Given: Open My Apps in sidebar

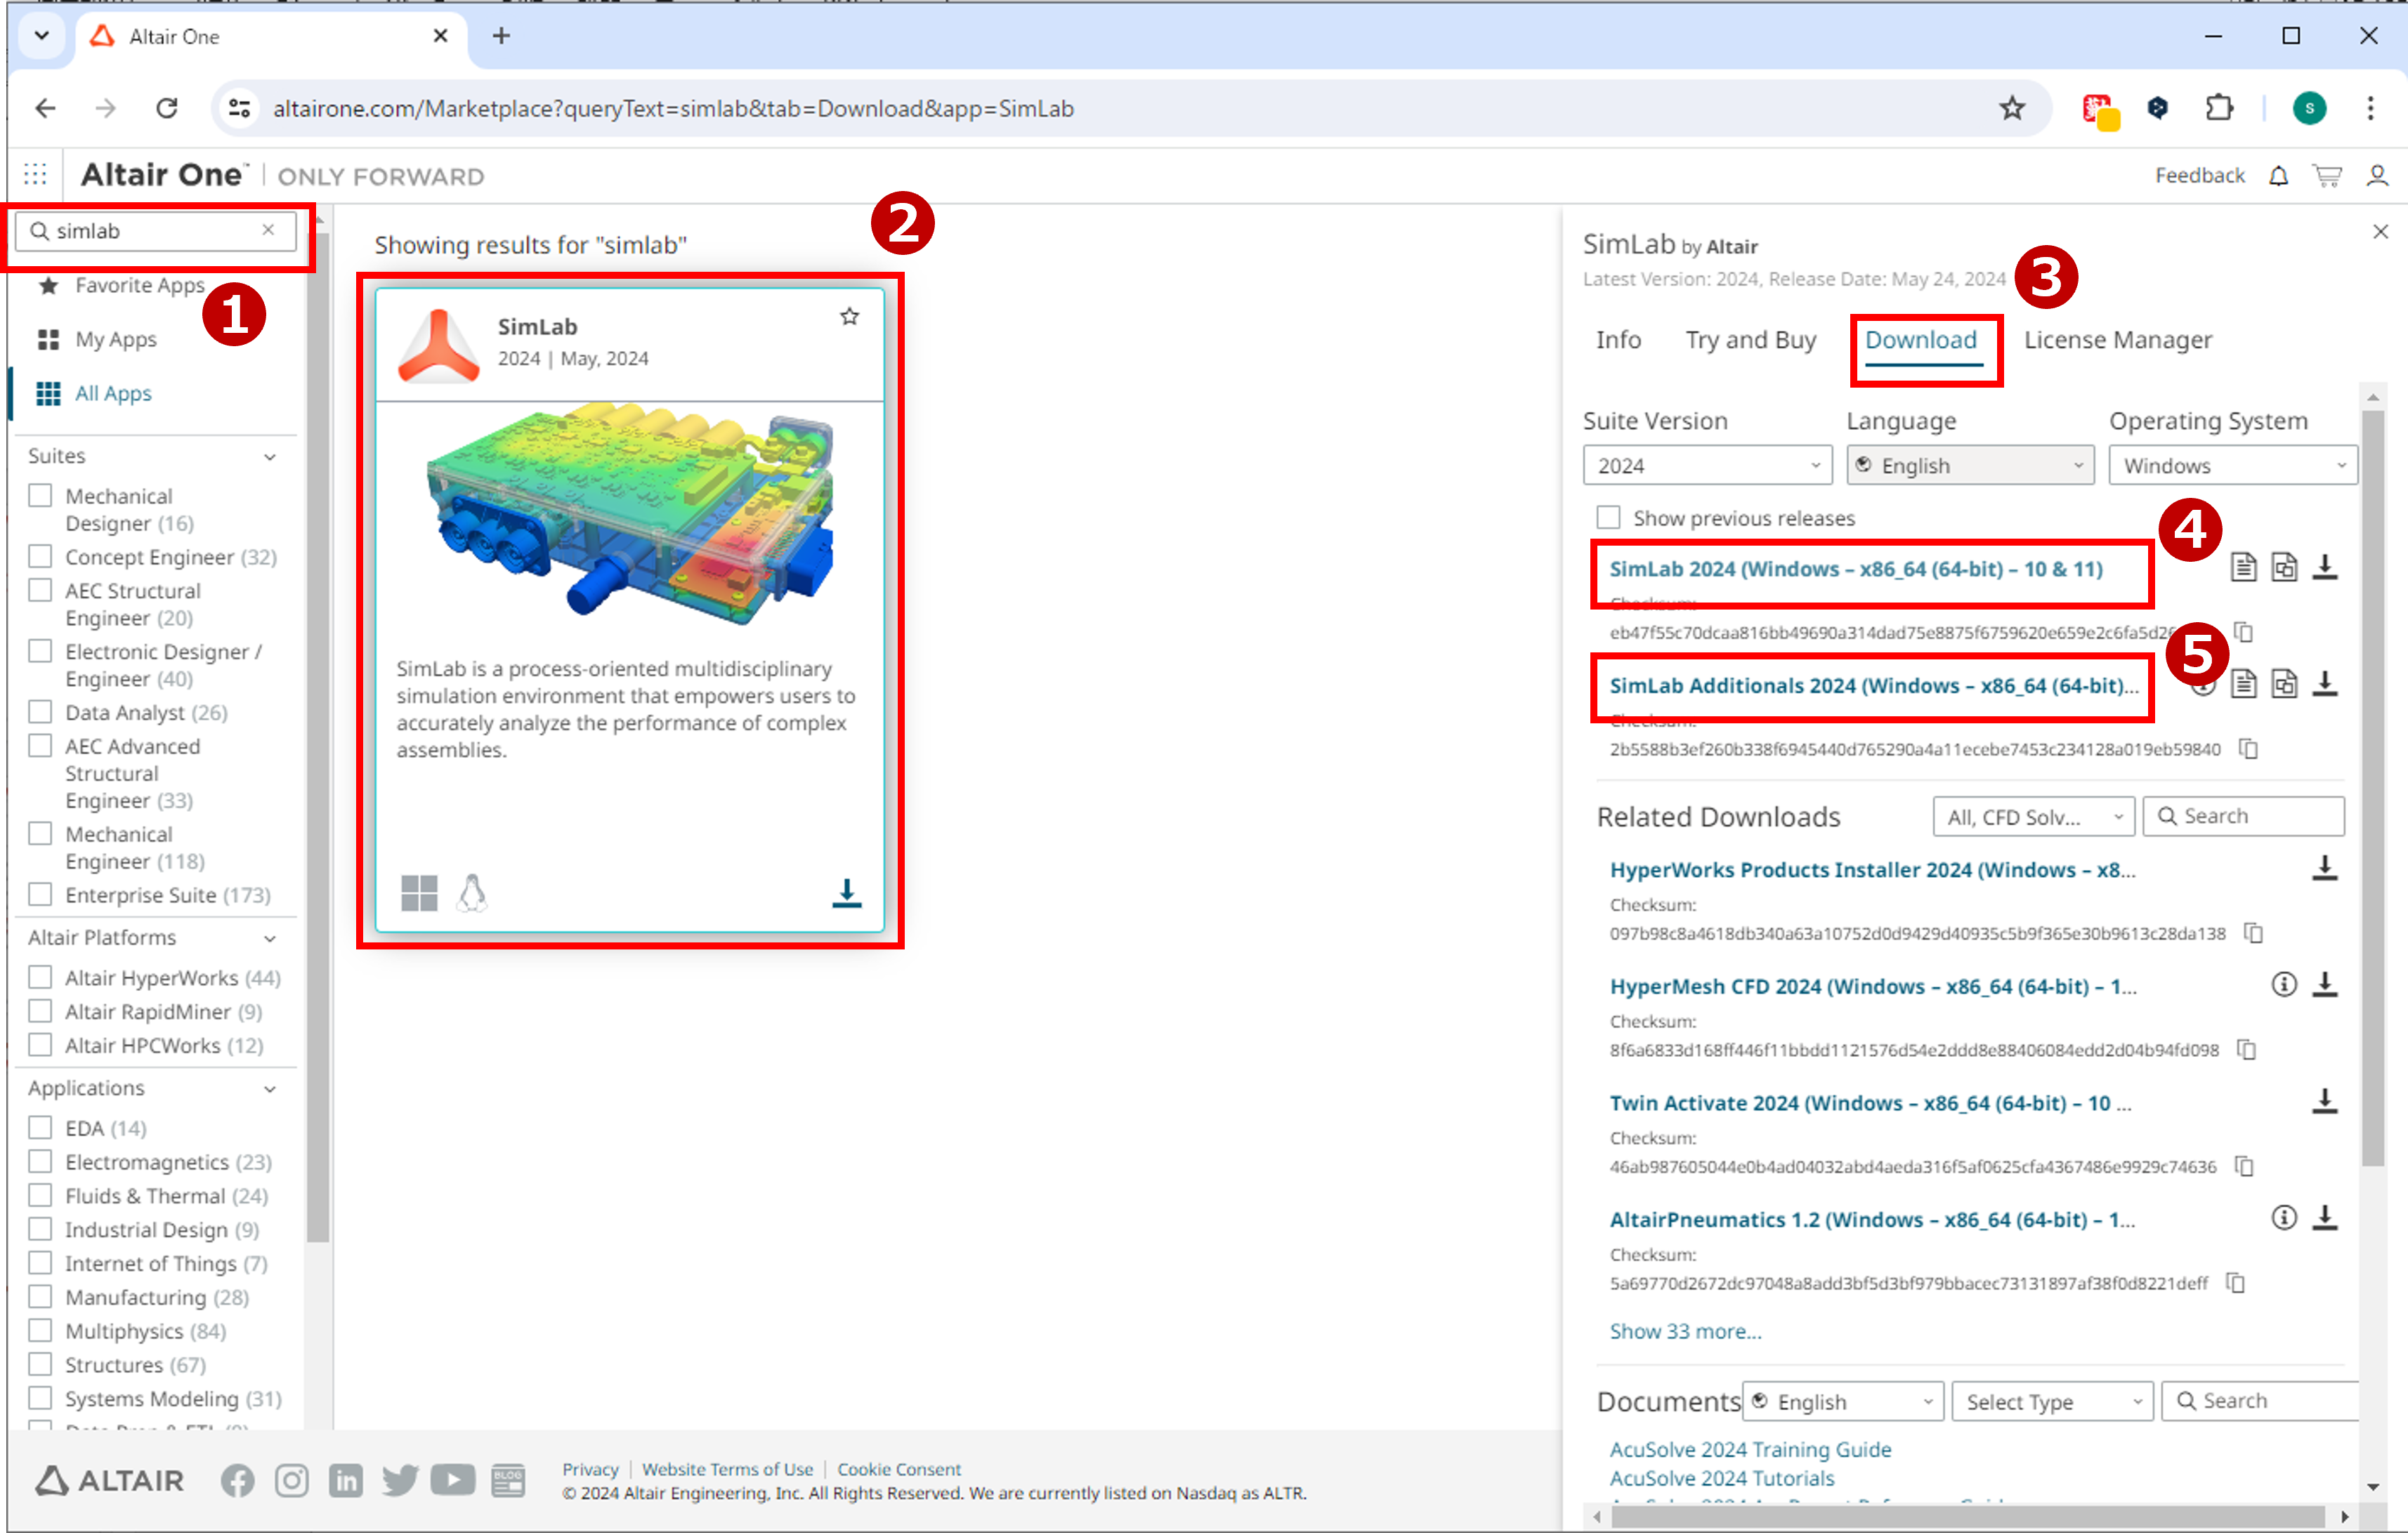Looking at the screenshot, I should 115,339.
